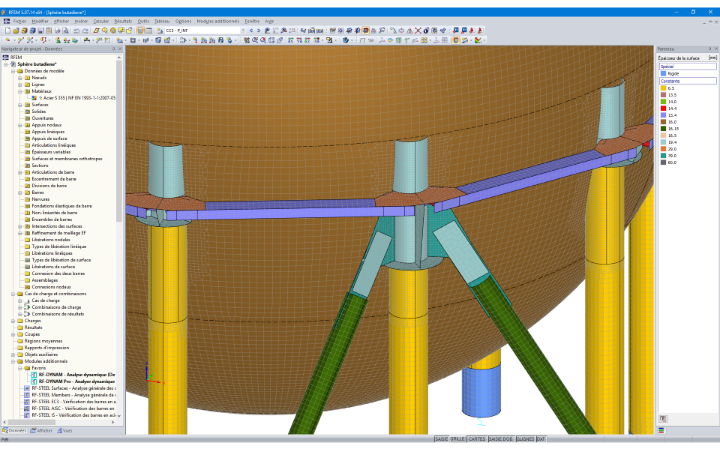Click the panel settings icon at bottom right
720x450 pixels.
click(x=663, y=419)
